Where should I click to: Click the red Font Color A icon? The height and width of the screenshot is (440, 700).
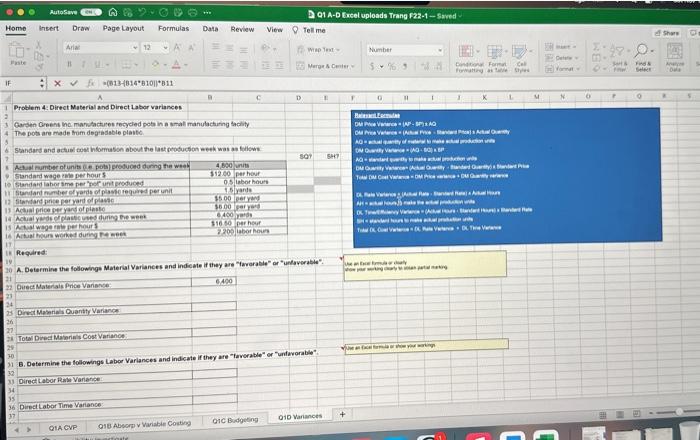(176, 65)
